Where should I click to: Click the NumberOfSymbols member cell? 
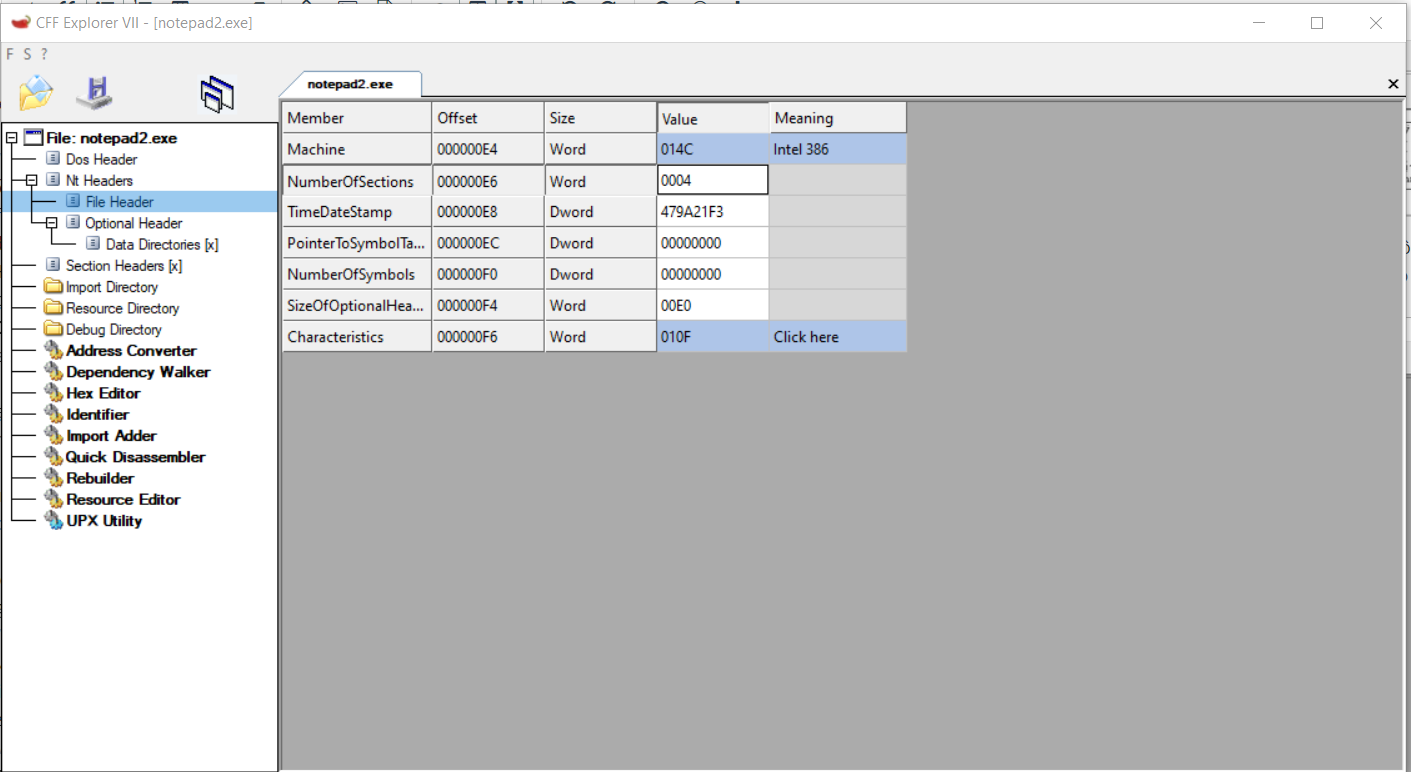357,274
